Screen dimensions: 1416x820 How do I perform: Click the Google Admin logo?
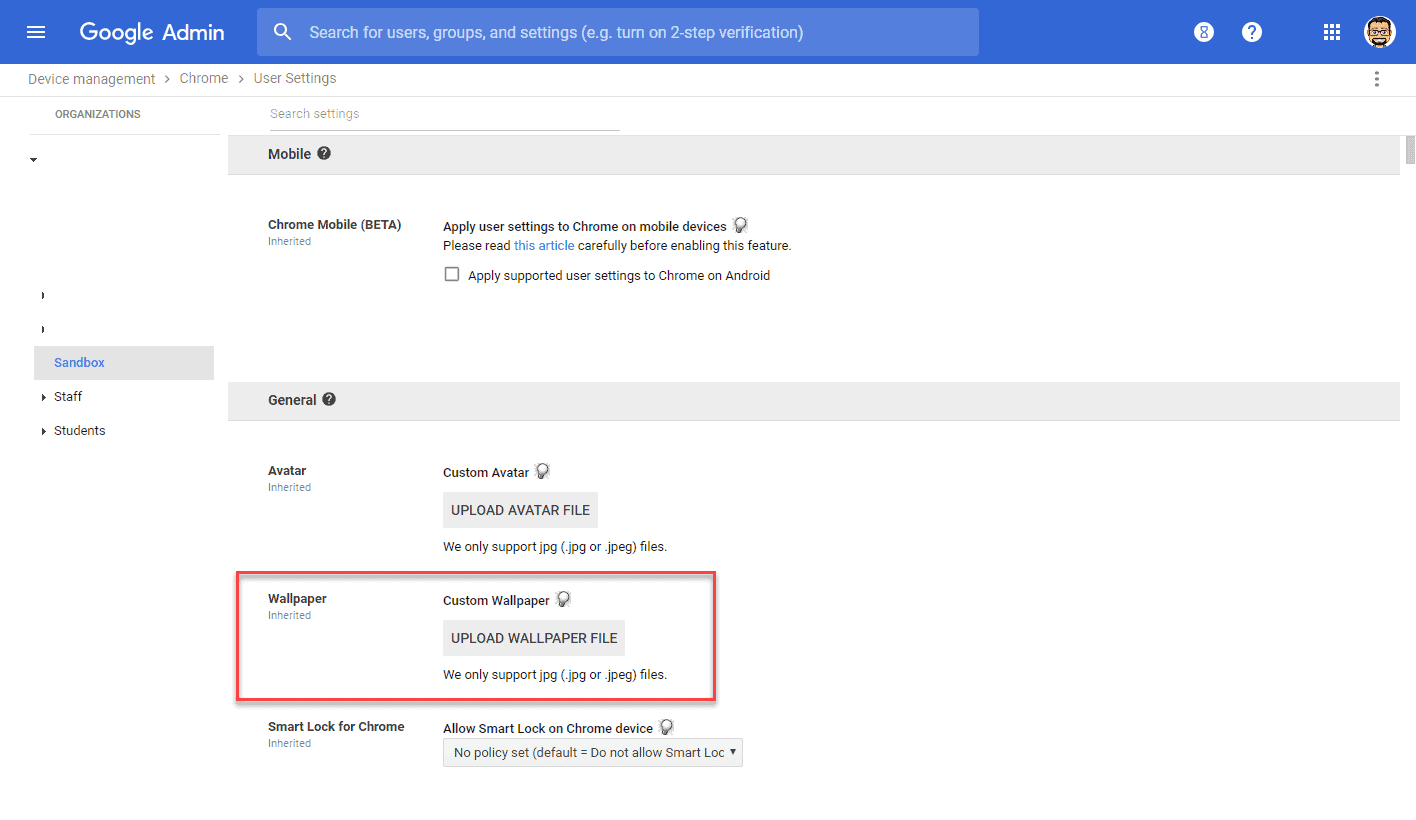point(152,32)
